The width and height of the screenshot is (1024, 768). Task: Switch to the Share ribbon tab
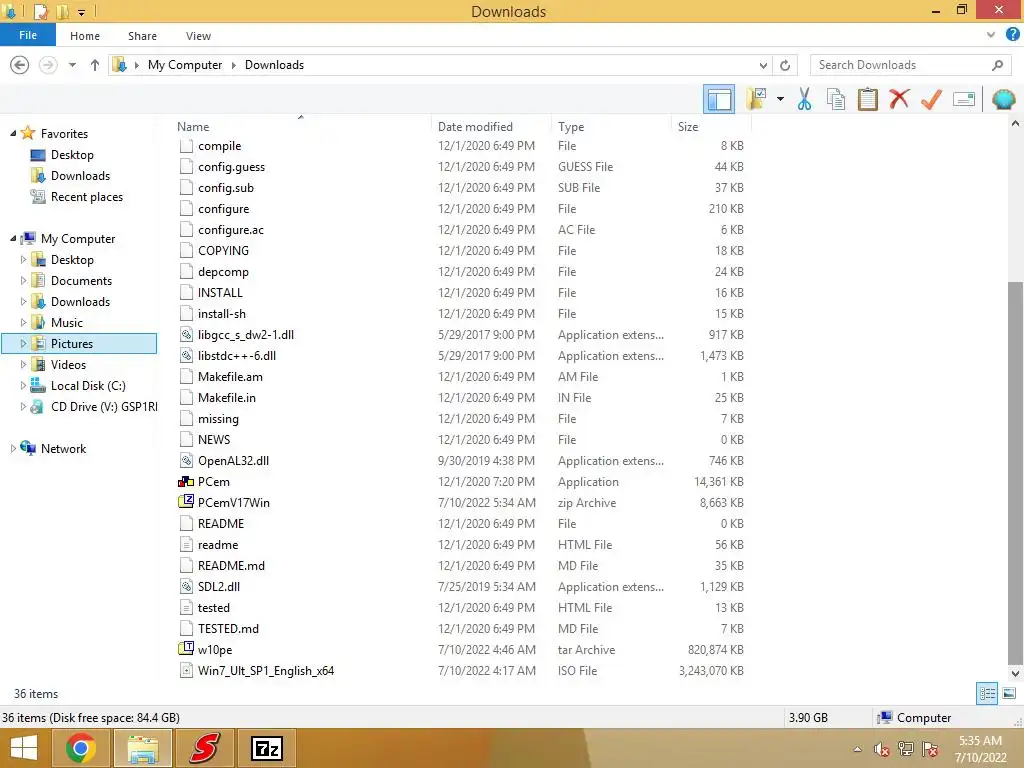click(x=142, y=36)
